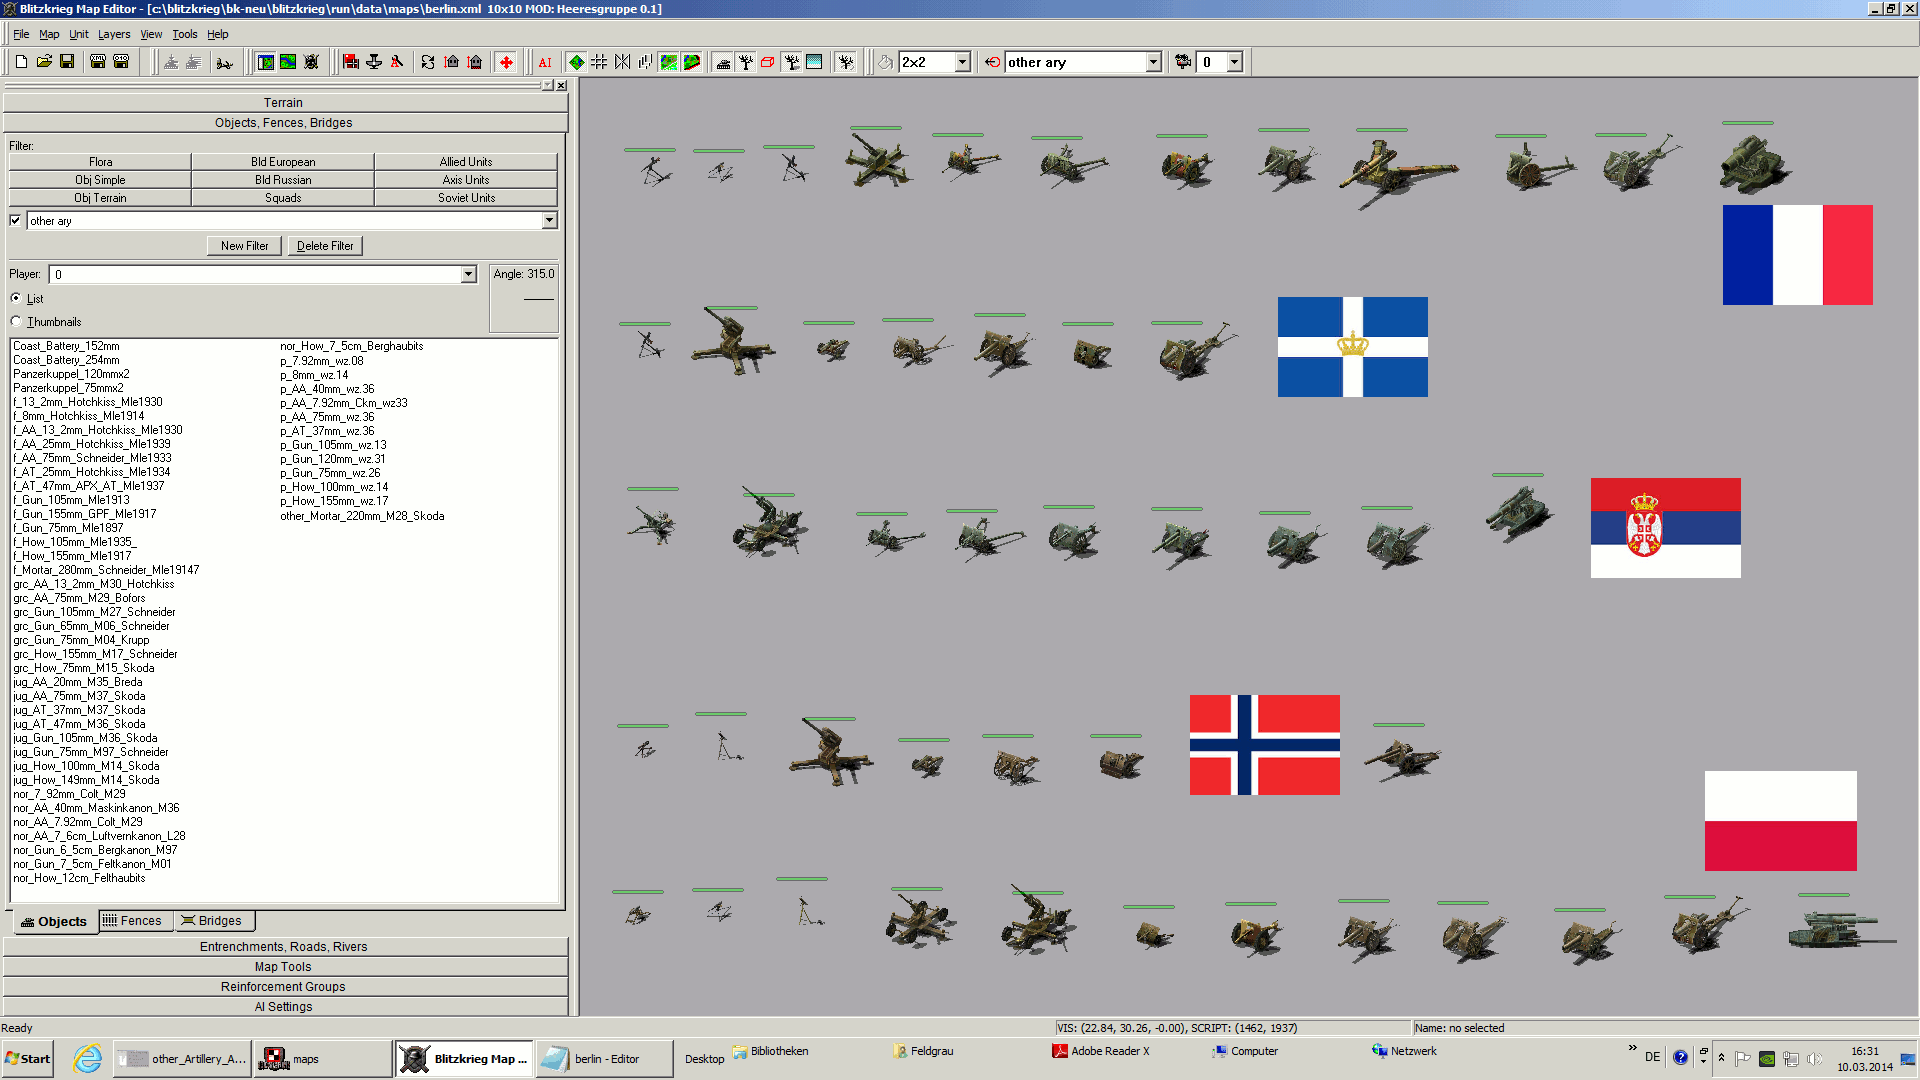
Task: Open the toolbar 0 player dropdown
Action: 1235,62
